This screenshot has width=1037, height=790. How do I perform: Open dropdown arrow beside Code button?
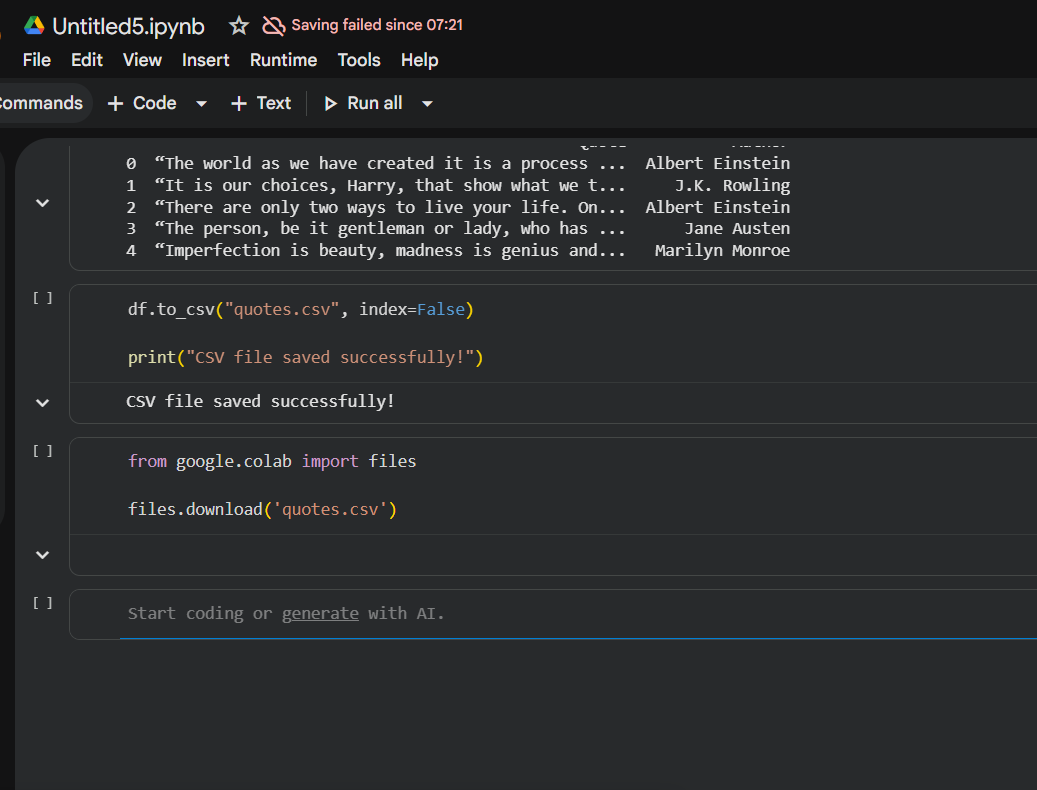click(x=202, y=104)
